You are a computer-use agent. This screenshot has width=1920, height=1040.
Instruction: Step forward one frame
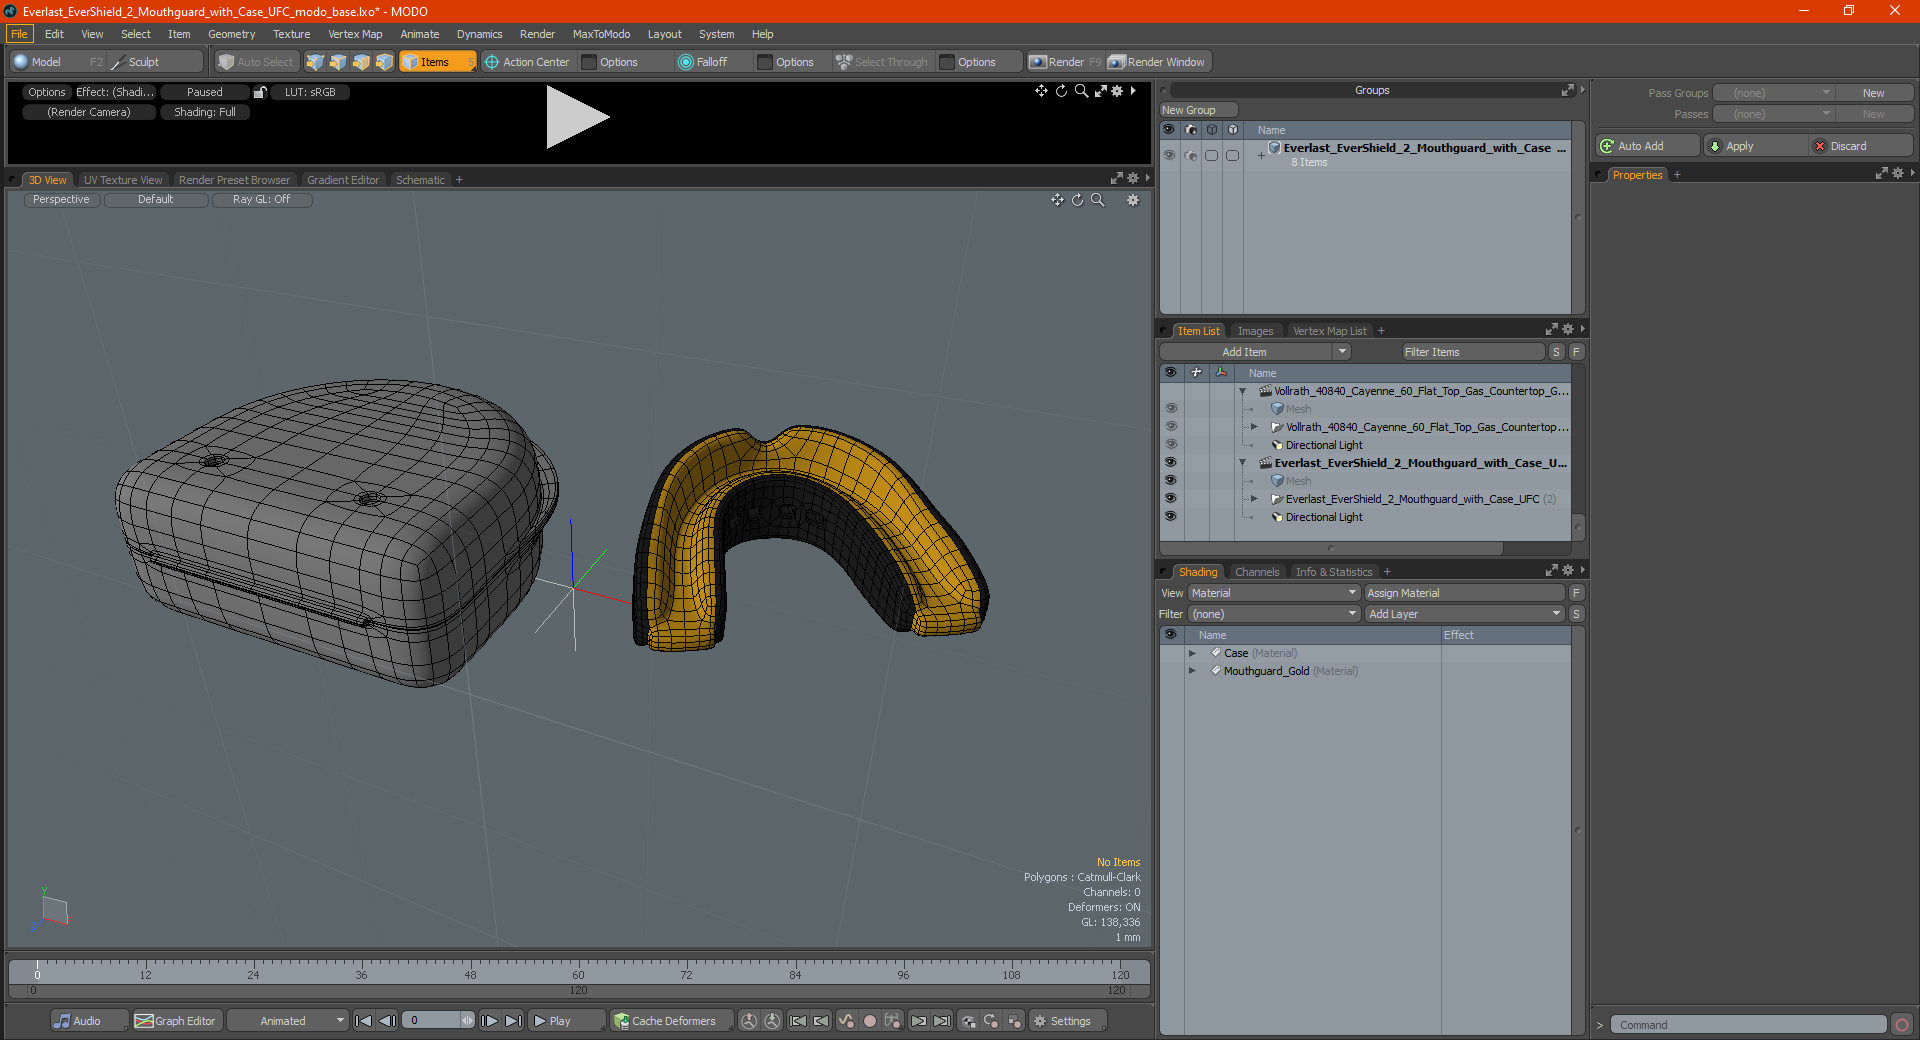click(x=490, y=1021)
